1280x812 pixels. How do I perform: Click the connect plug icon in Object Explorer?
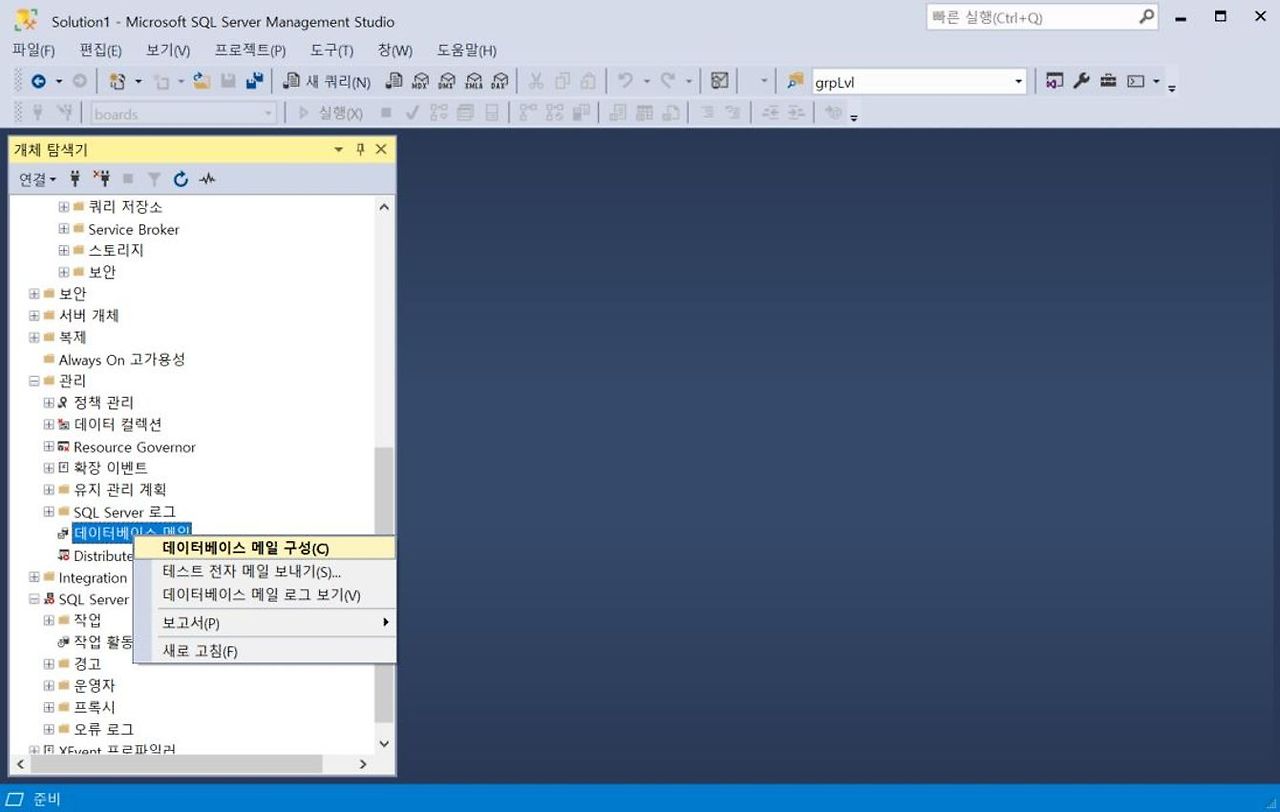tap(75, 179)
